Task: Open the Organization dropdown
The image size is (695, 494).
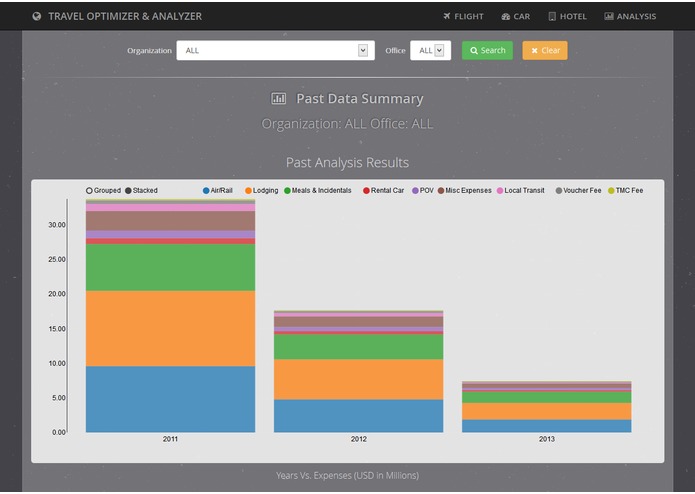Action: (275, 51)
